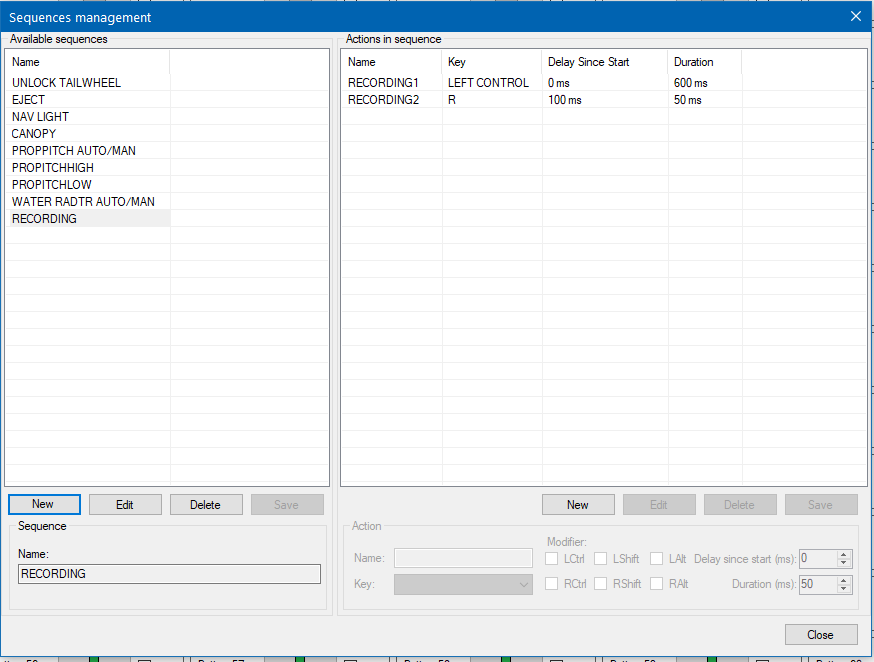Delete the selected sequence
This screenshot has height=662, width=874.
205,505
